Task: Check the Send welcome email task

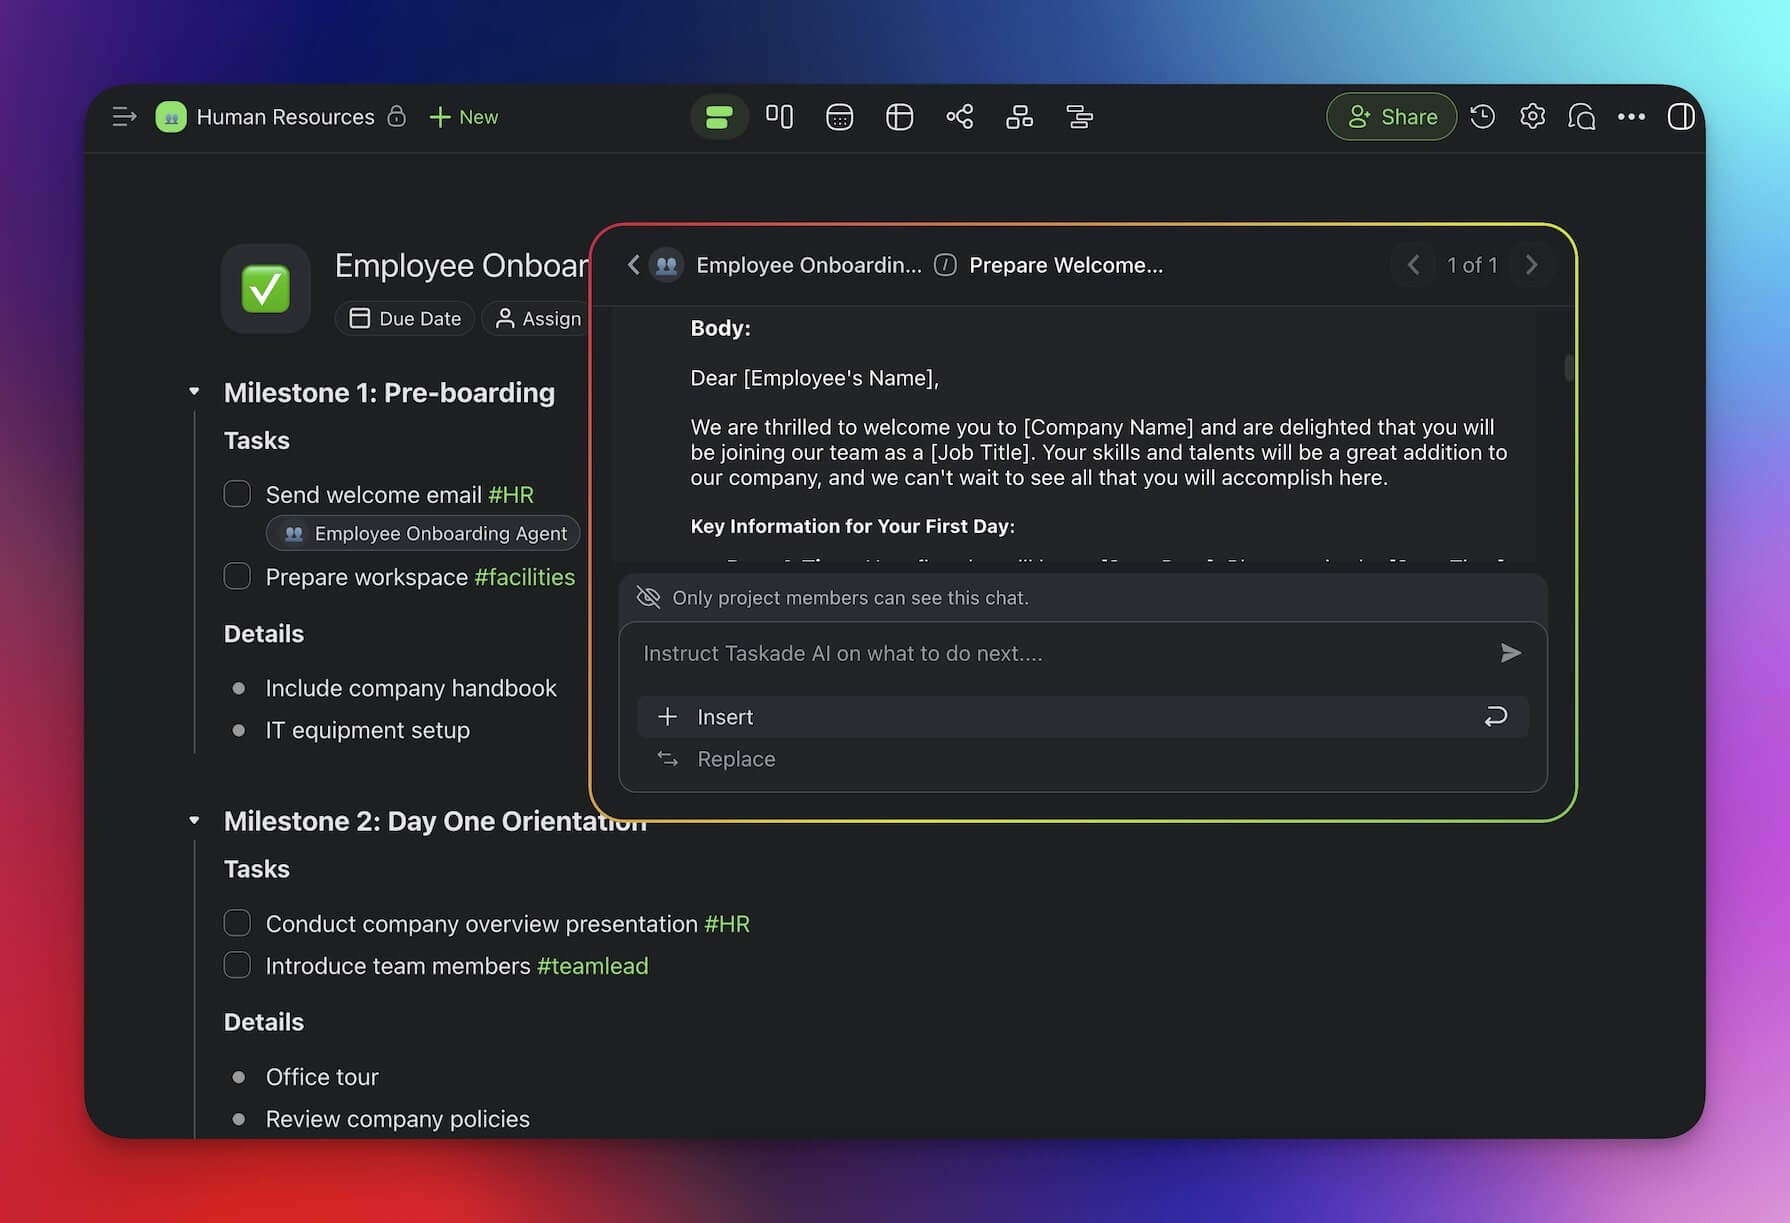Action: point(237,494)
